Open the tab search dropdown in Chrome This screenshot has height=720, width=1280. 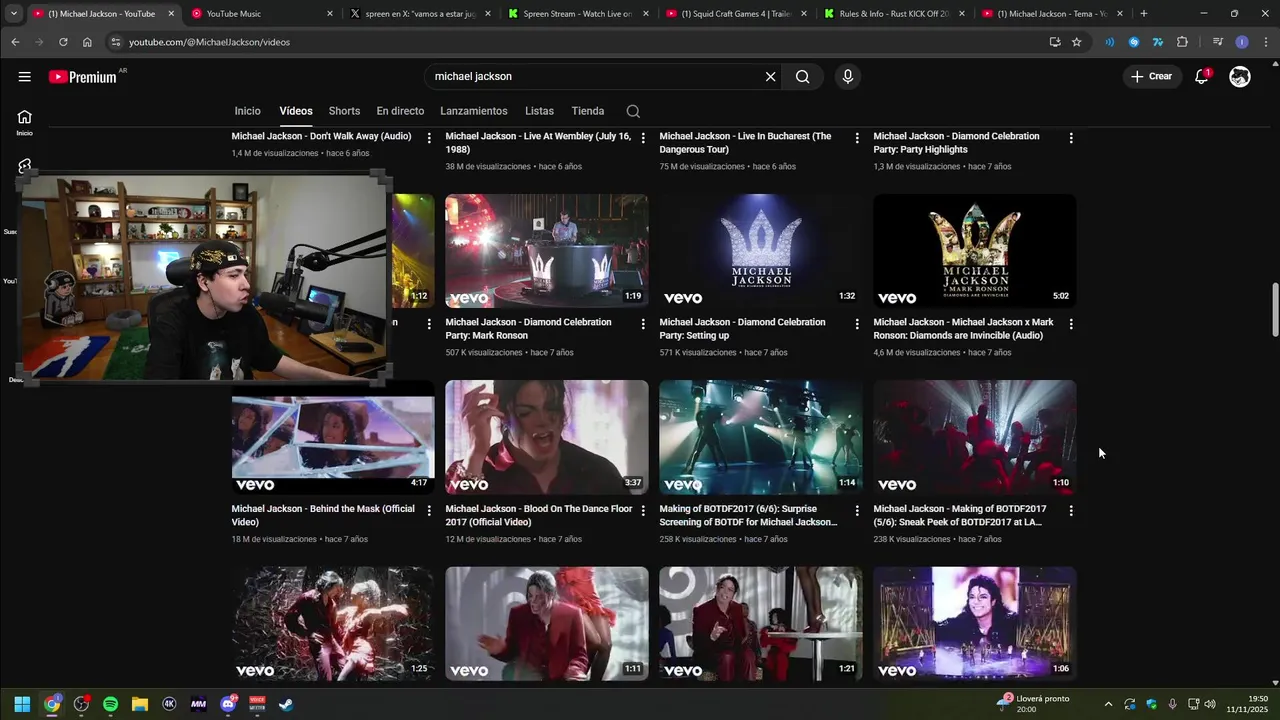tap(13, 14)
